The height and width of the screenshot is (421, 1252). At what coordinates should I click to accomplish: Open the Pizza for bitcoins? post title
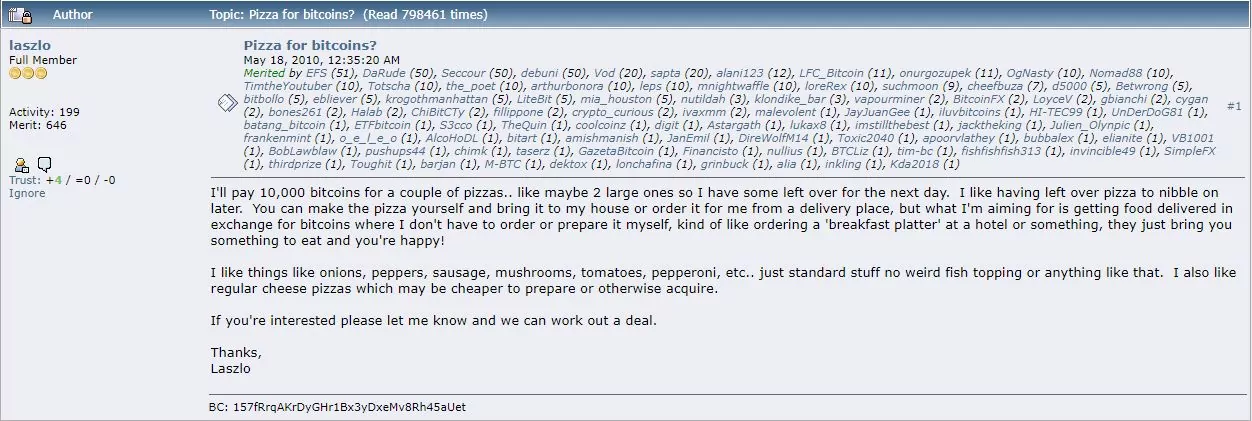[310, 45]
